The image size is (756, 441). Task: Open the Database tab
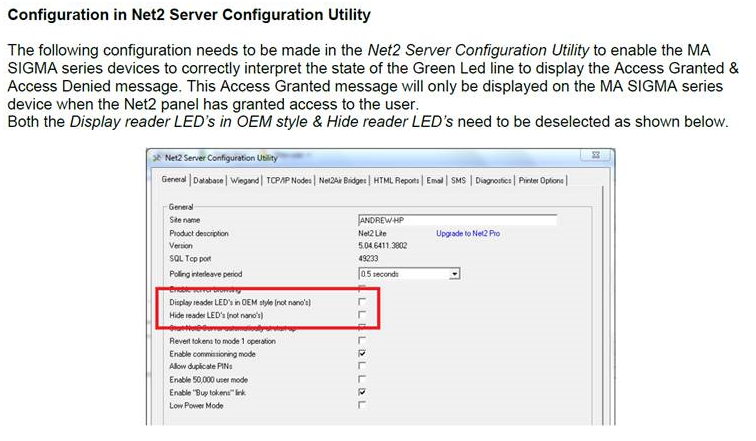208,181
